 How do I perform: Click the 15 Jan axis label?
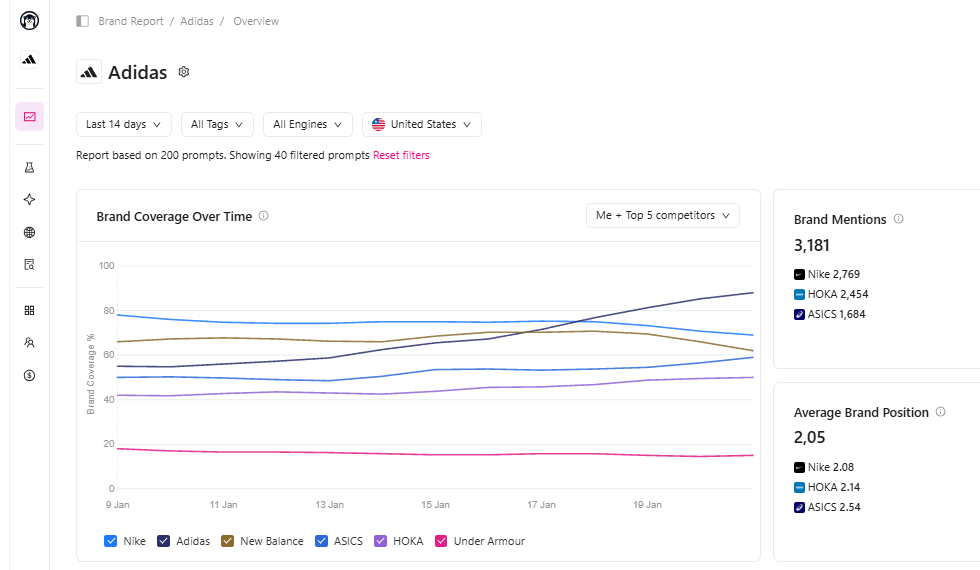click(435, 505)
